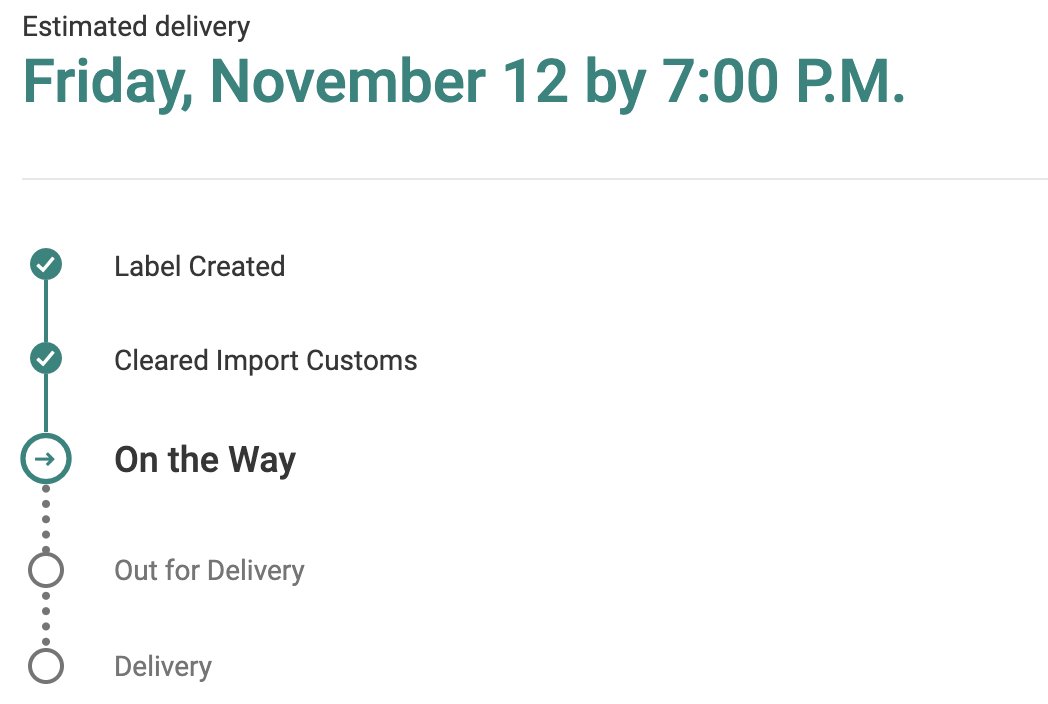Click the bold On the Way status label
Screen dimensions: 1048x704
coord(205,460)
